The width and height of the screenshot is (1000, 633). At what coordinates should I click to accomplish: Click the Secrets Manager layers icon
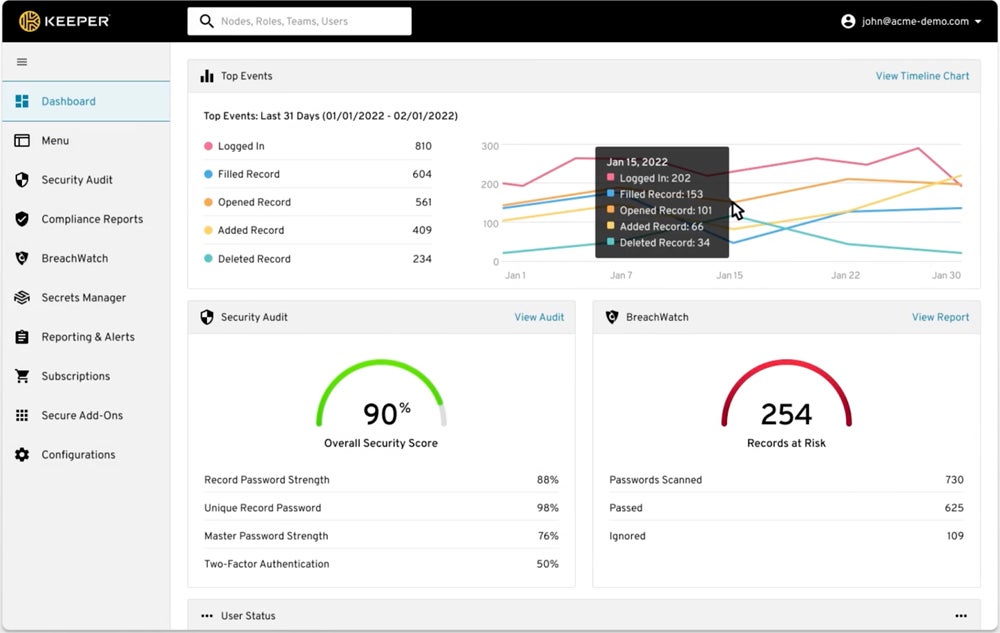click(x=22, y=298)
